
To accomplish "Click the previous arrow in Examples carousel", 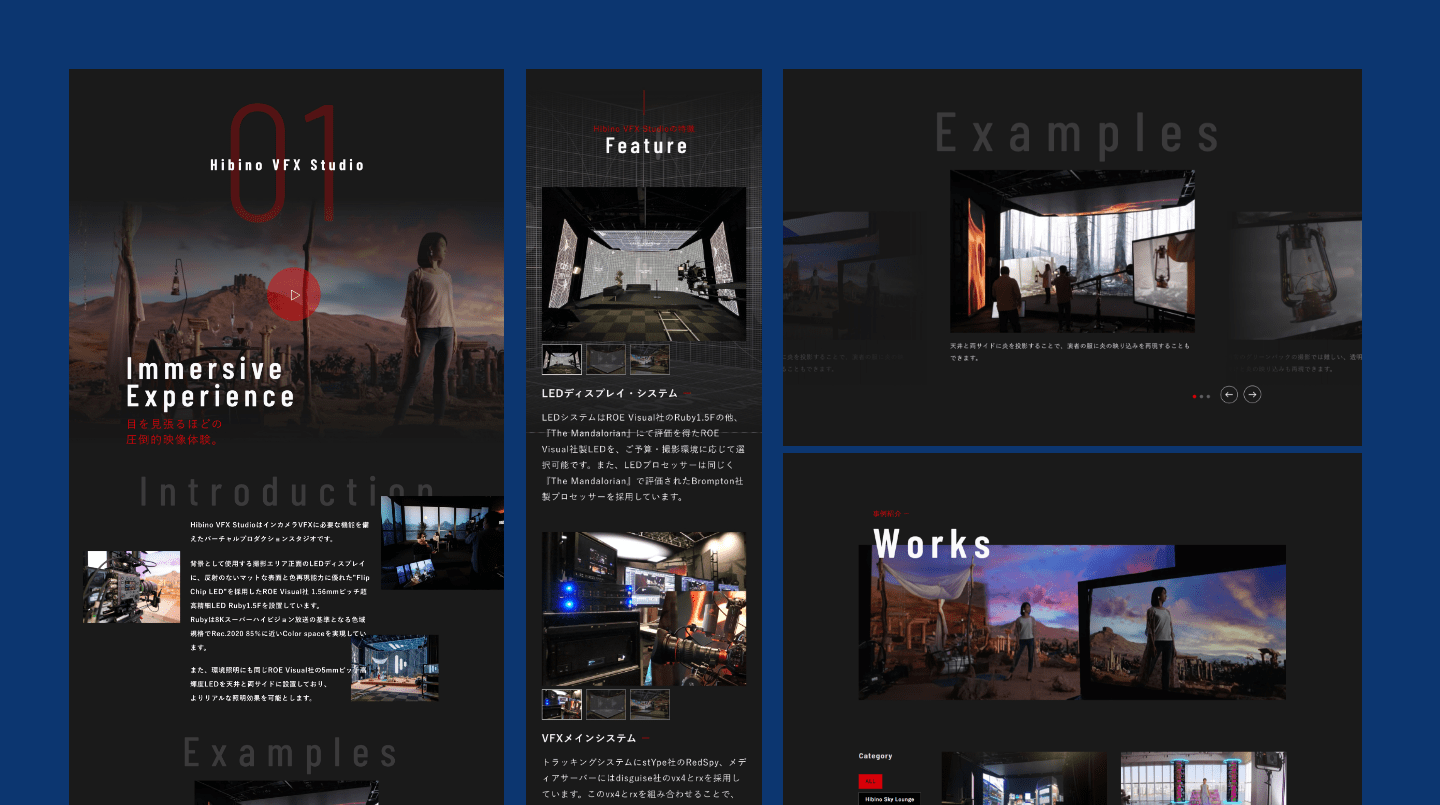I will click(1229, 395).
